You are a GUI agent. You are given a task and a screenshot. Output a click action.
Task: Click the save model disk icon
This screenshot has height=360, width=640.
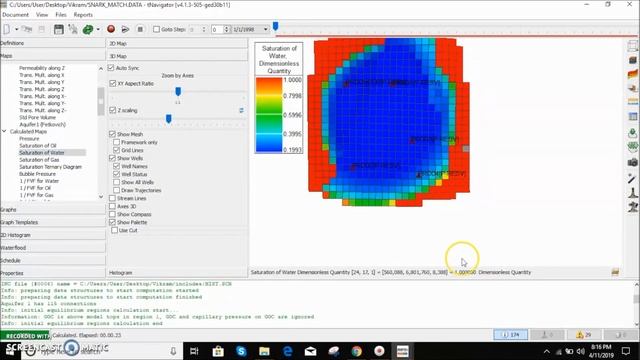58,29
